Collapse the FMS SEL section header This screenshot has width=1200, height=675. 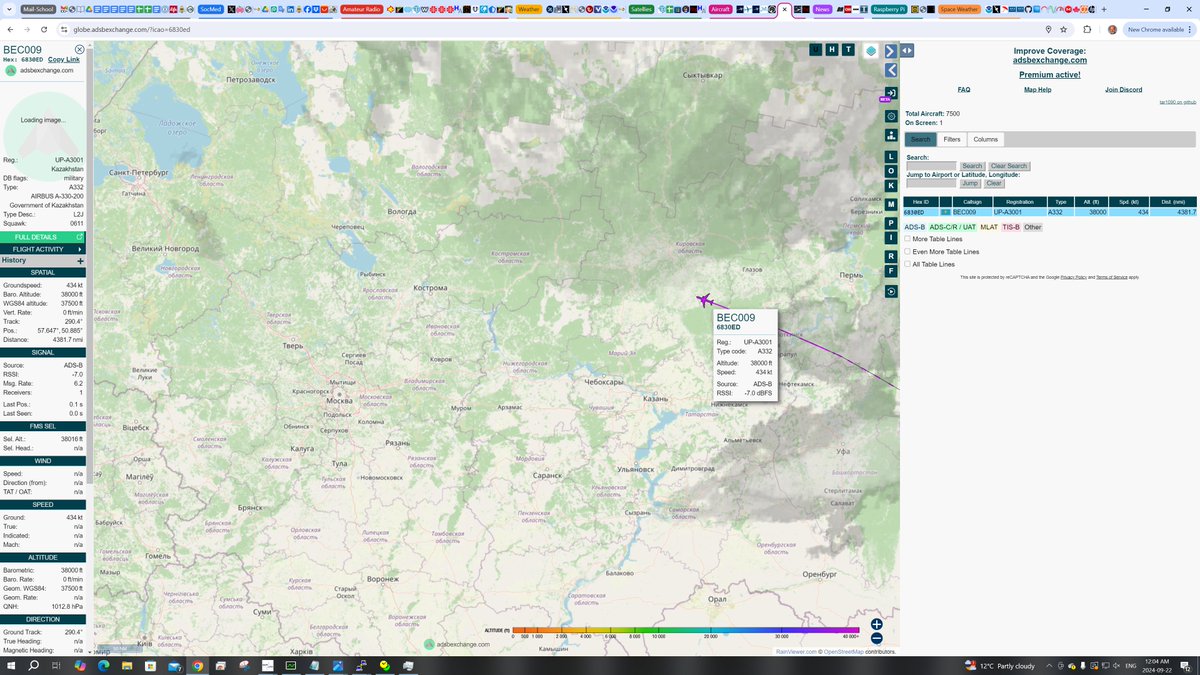[43, 426]
